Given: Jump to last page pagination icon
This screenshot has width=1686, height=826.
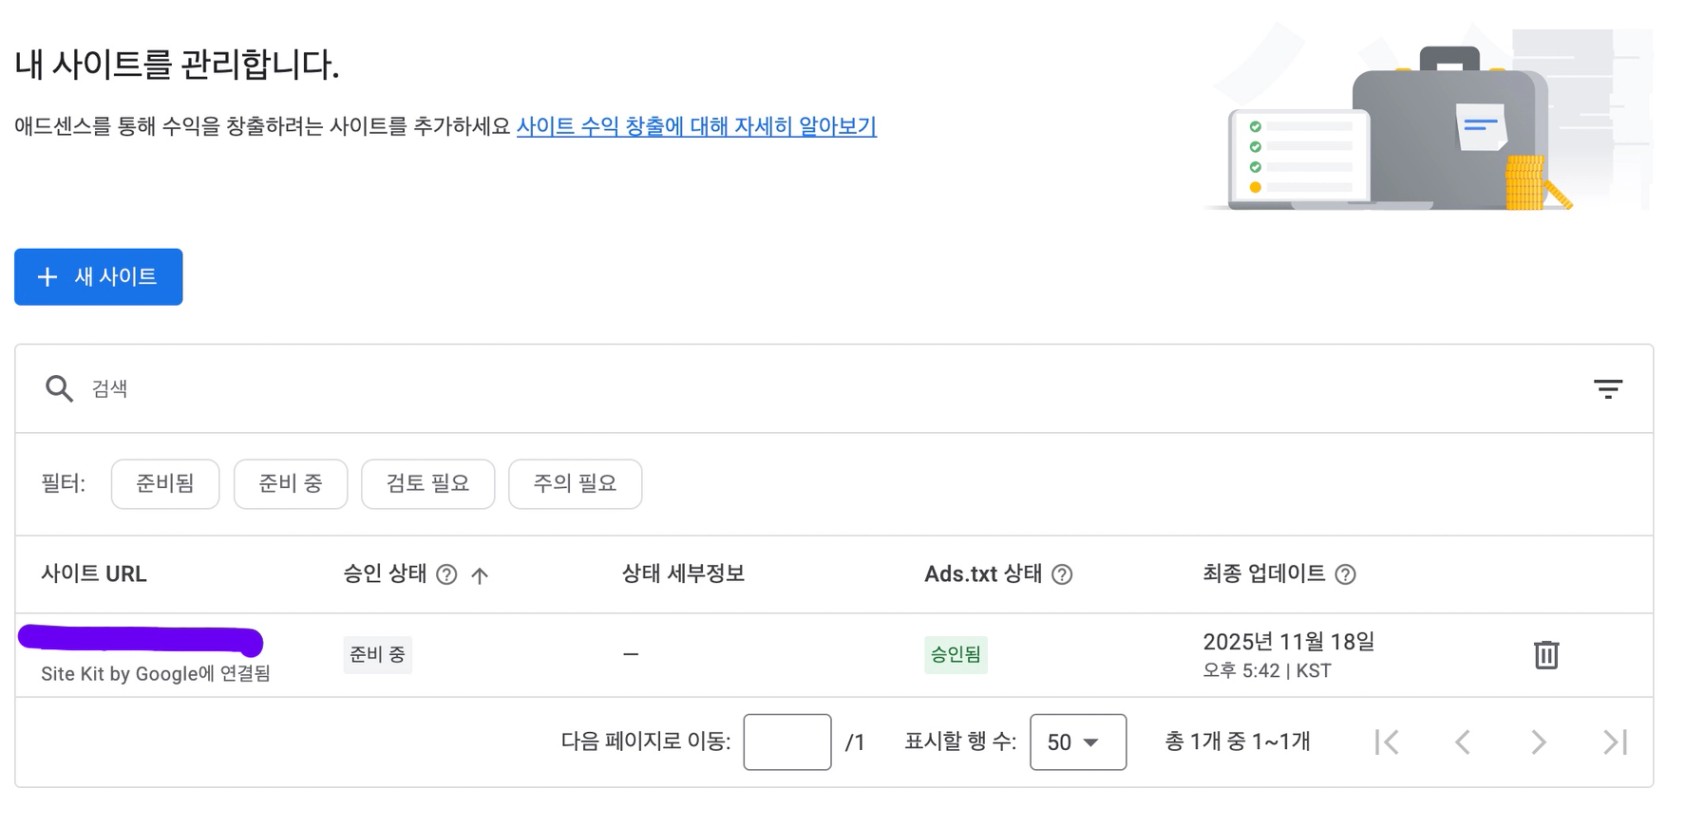Looking at the screenshot, I should tap(1614, 742).
